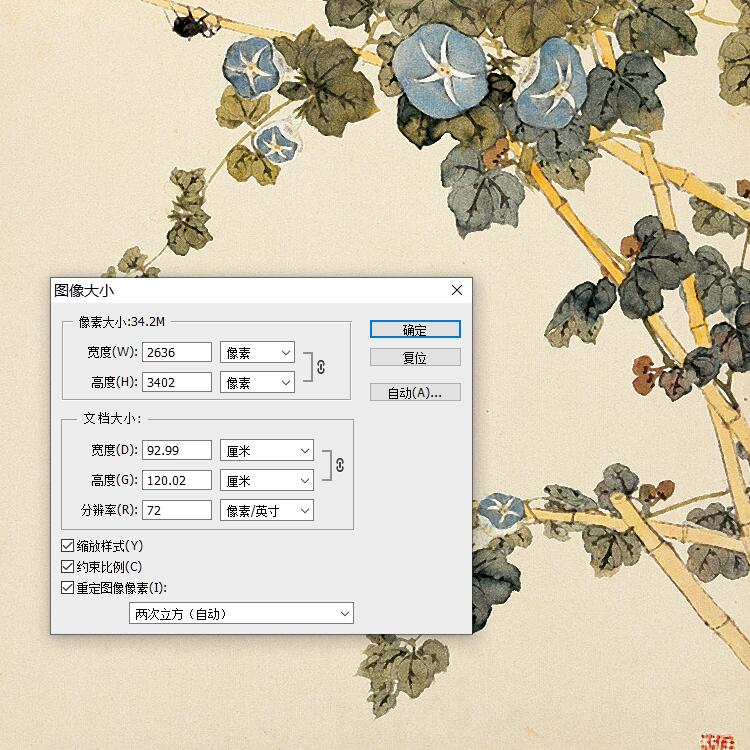Click the 宽度(W) field showing 2636

click(x=177, y=352)
